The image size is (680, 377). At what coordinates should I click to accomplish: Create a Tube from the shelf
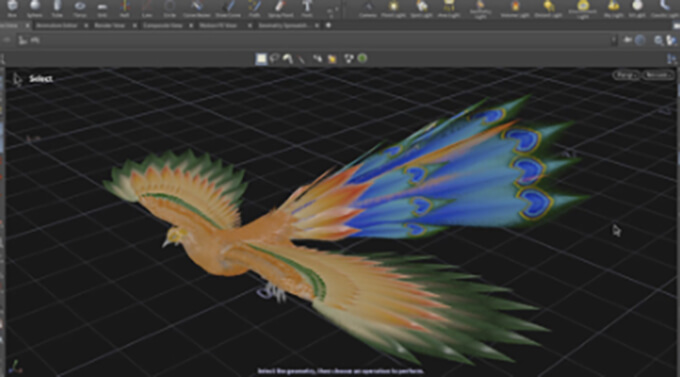tap(57, 8)
